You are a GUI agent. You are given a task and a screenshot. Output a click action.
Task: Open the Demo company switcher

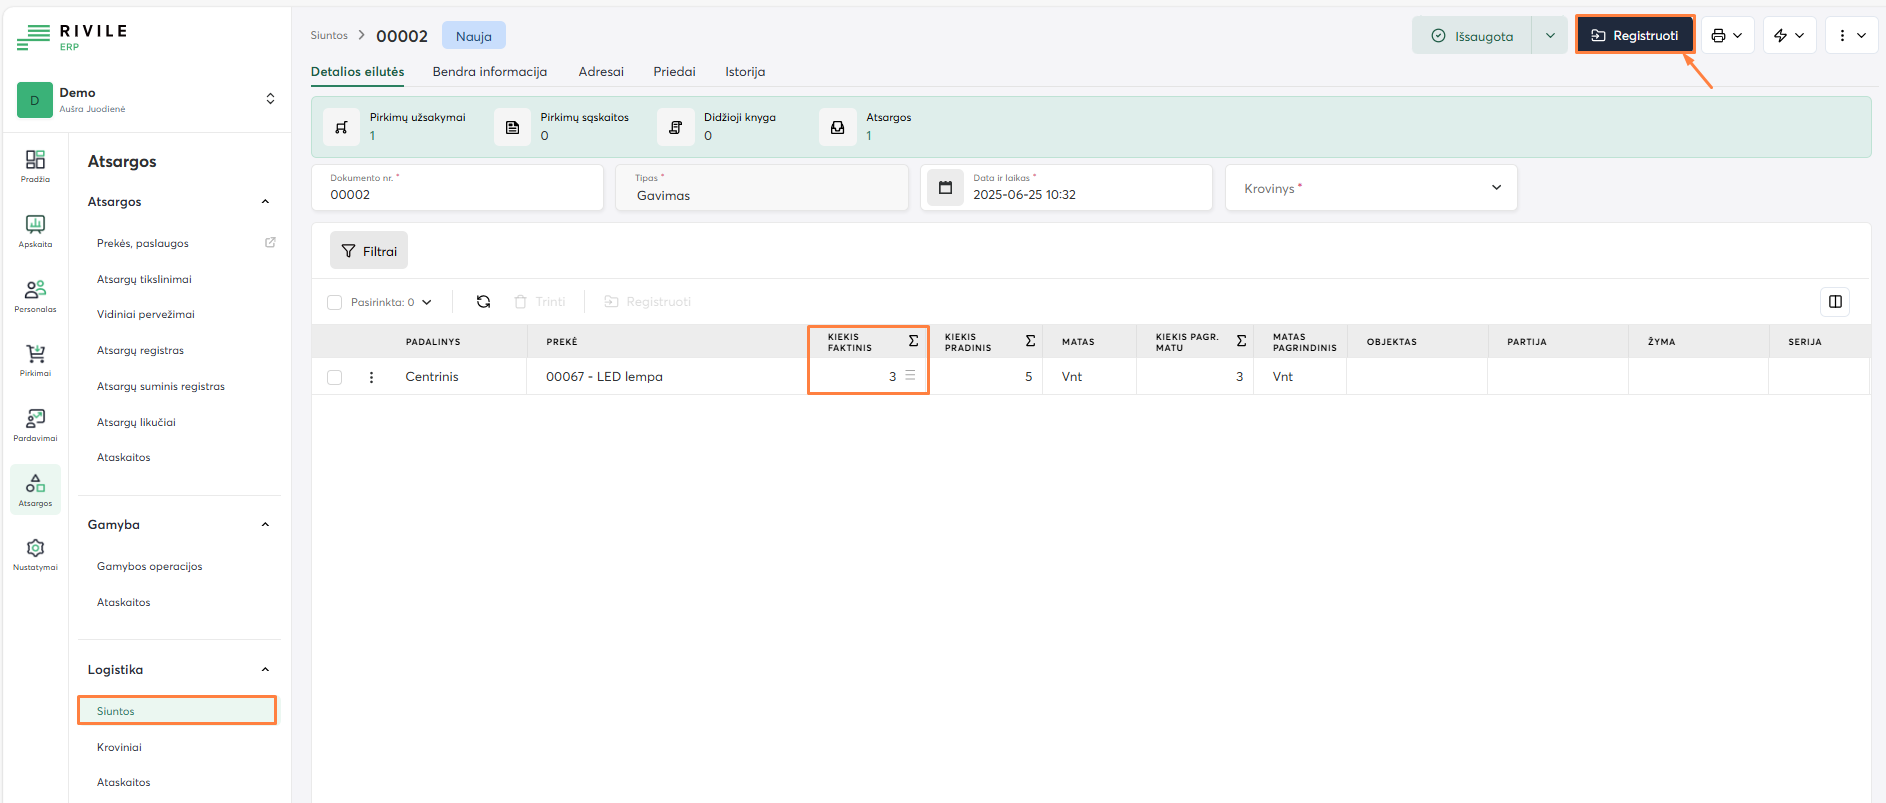(147, 99)
